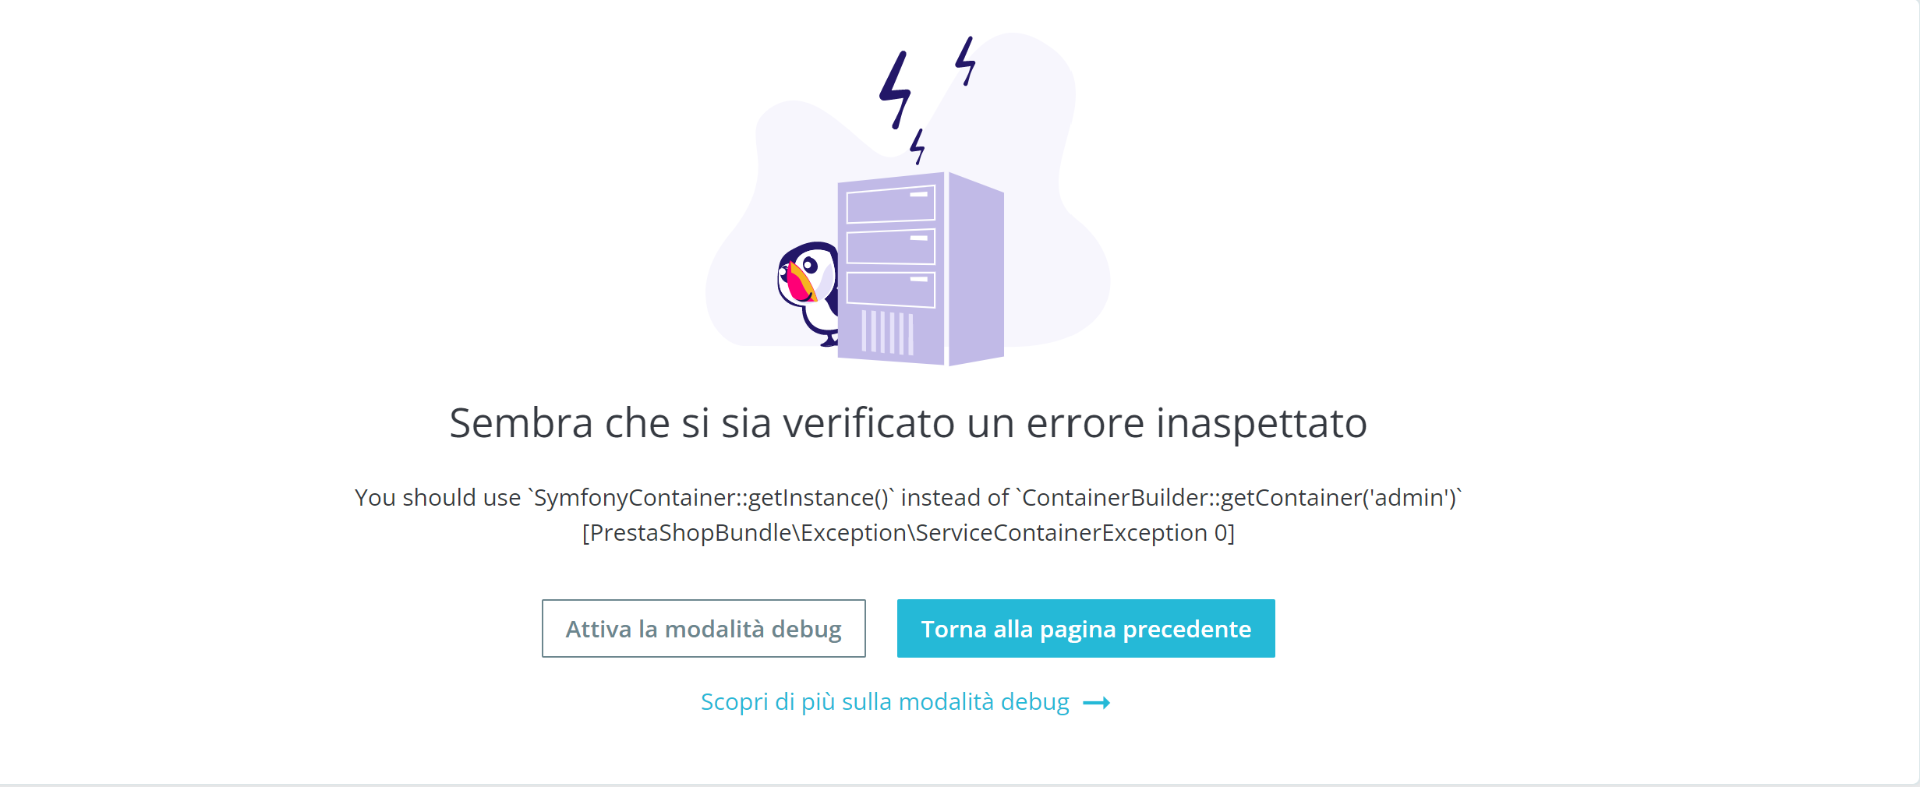
Task: Go back via 'Torna alla pagina precedente'
Action: coord(1086,628)
